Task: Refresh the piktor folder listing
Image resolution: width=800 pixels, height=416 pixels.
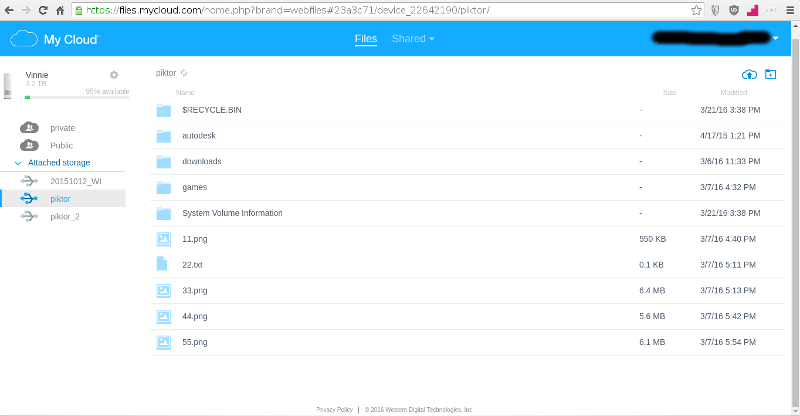Action: (x=185, y=73)
